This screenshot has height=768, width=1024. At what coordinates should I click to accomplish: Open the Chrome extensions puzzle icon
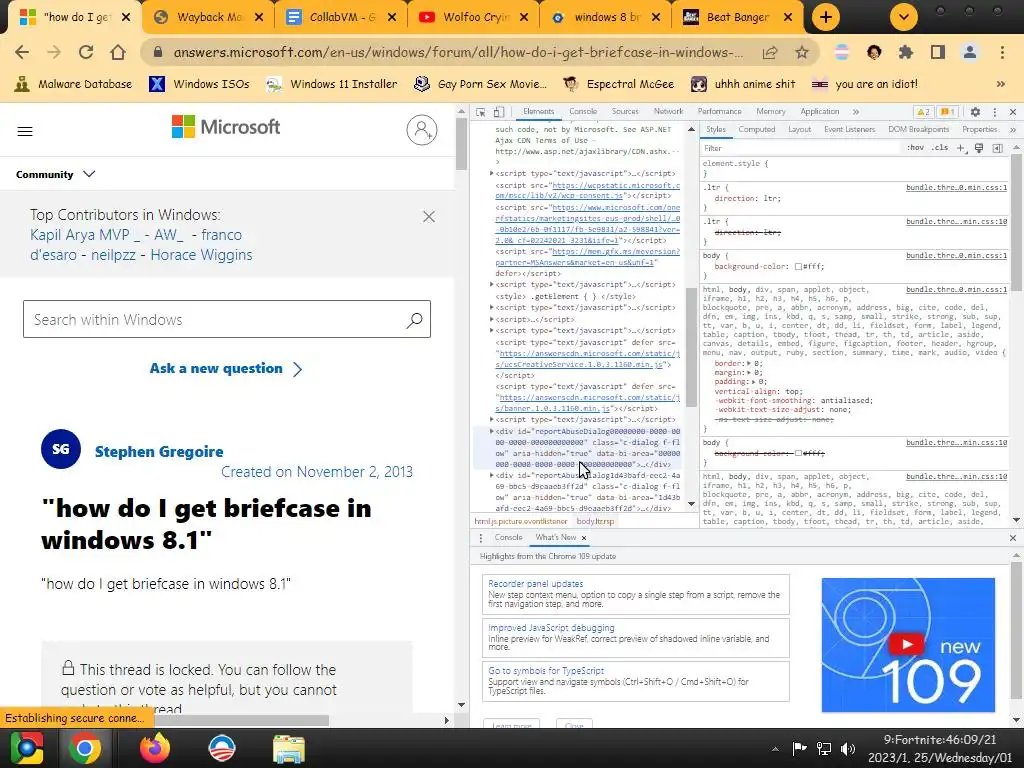click(x=905, y=52)
